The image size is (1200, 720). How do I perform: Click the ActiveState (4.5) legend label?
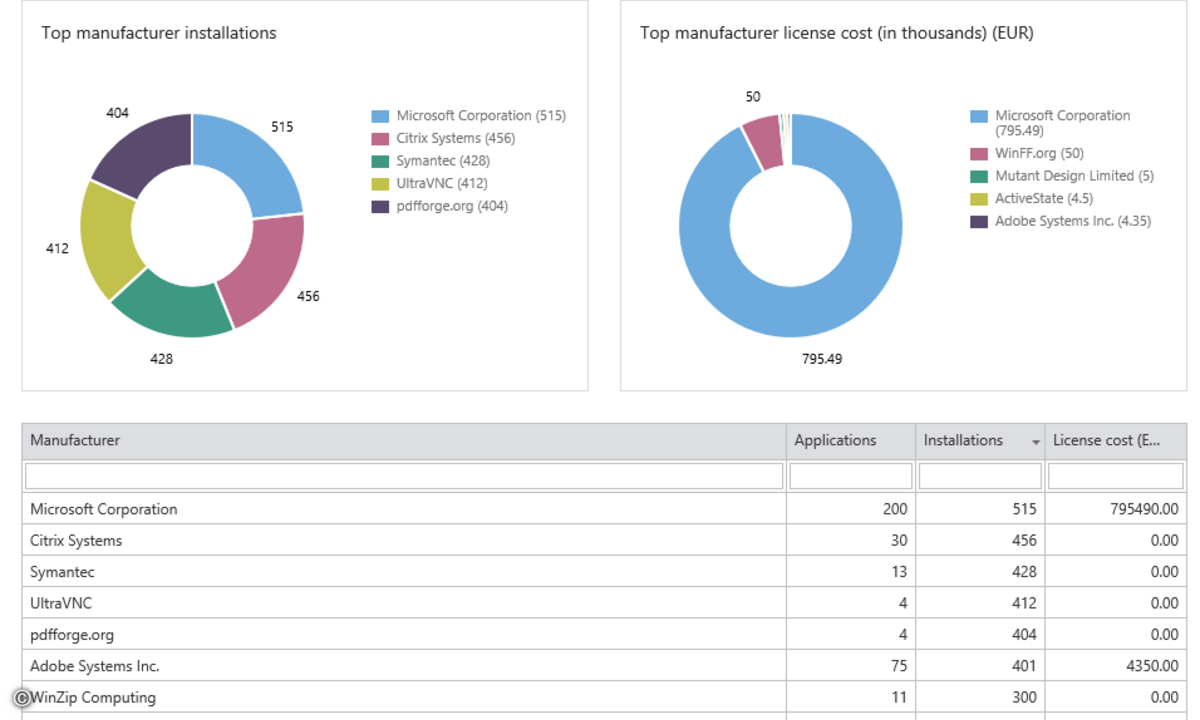(1044, 199)
